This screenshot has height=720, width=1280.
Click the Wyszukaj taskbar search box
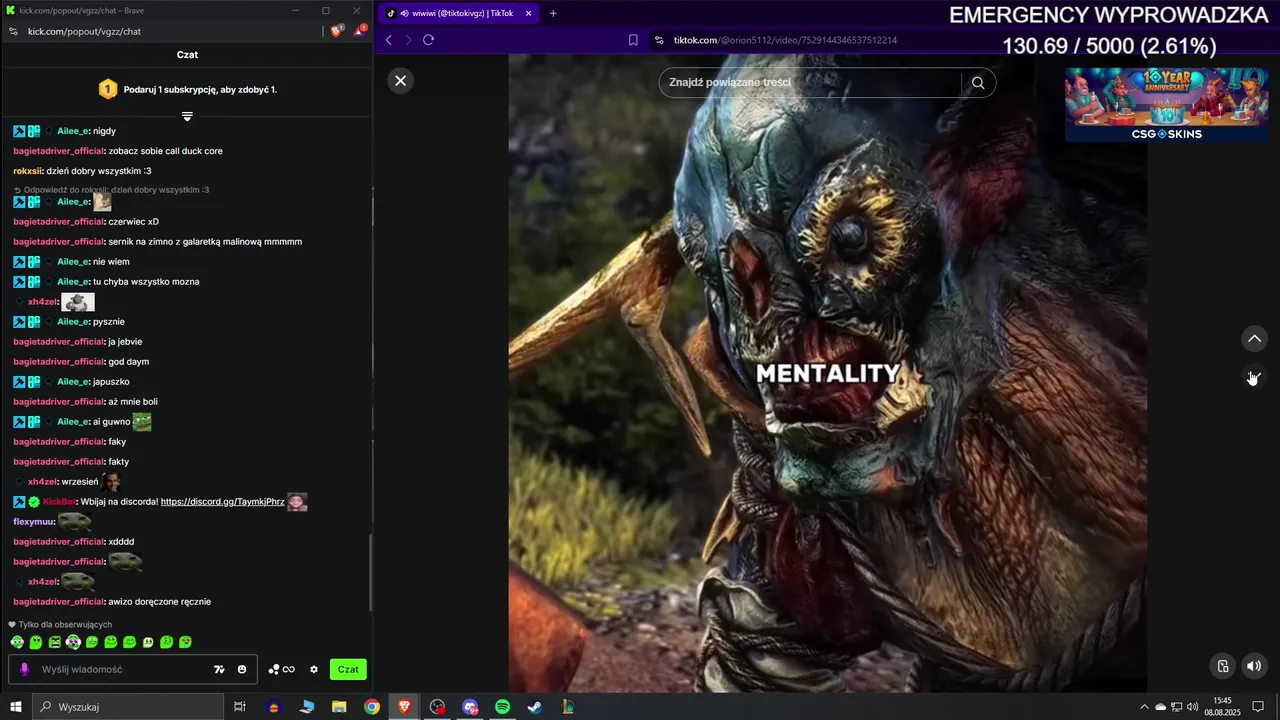(128, 707)
